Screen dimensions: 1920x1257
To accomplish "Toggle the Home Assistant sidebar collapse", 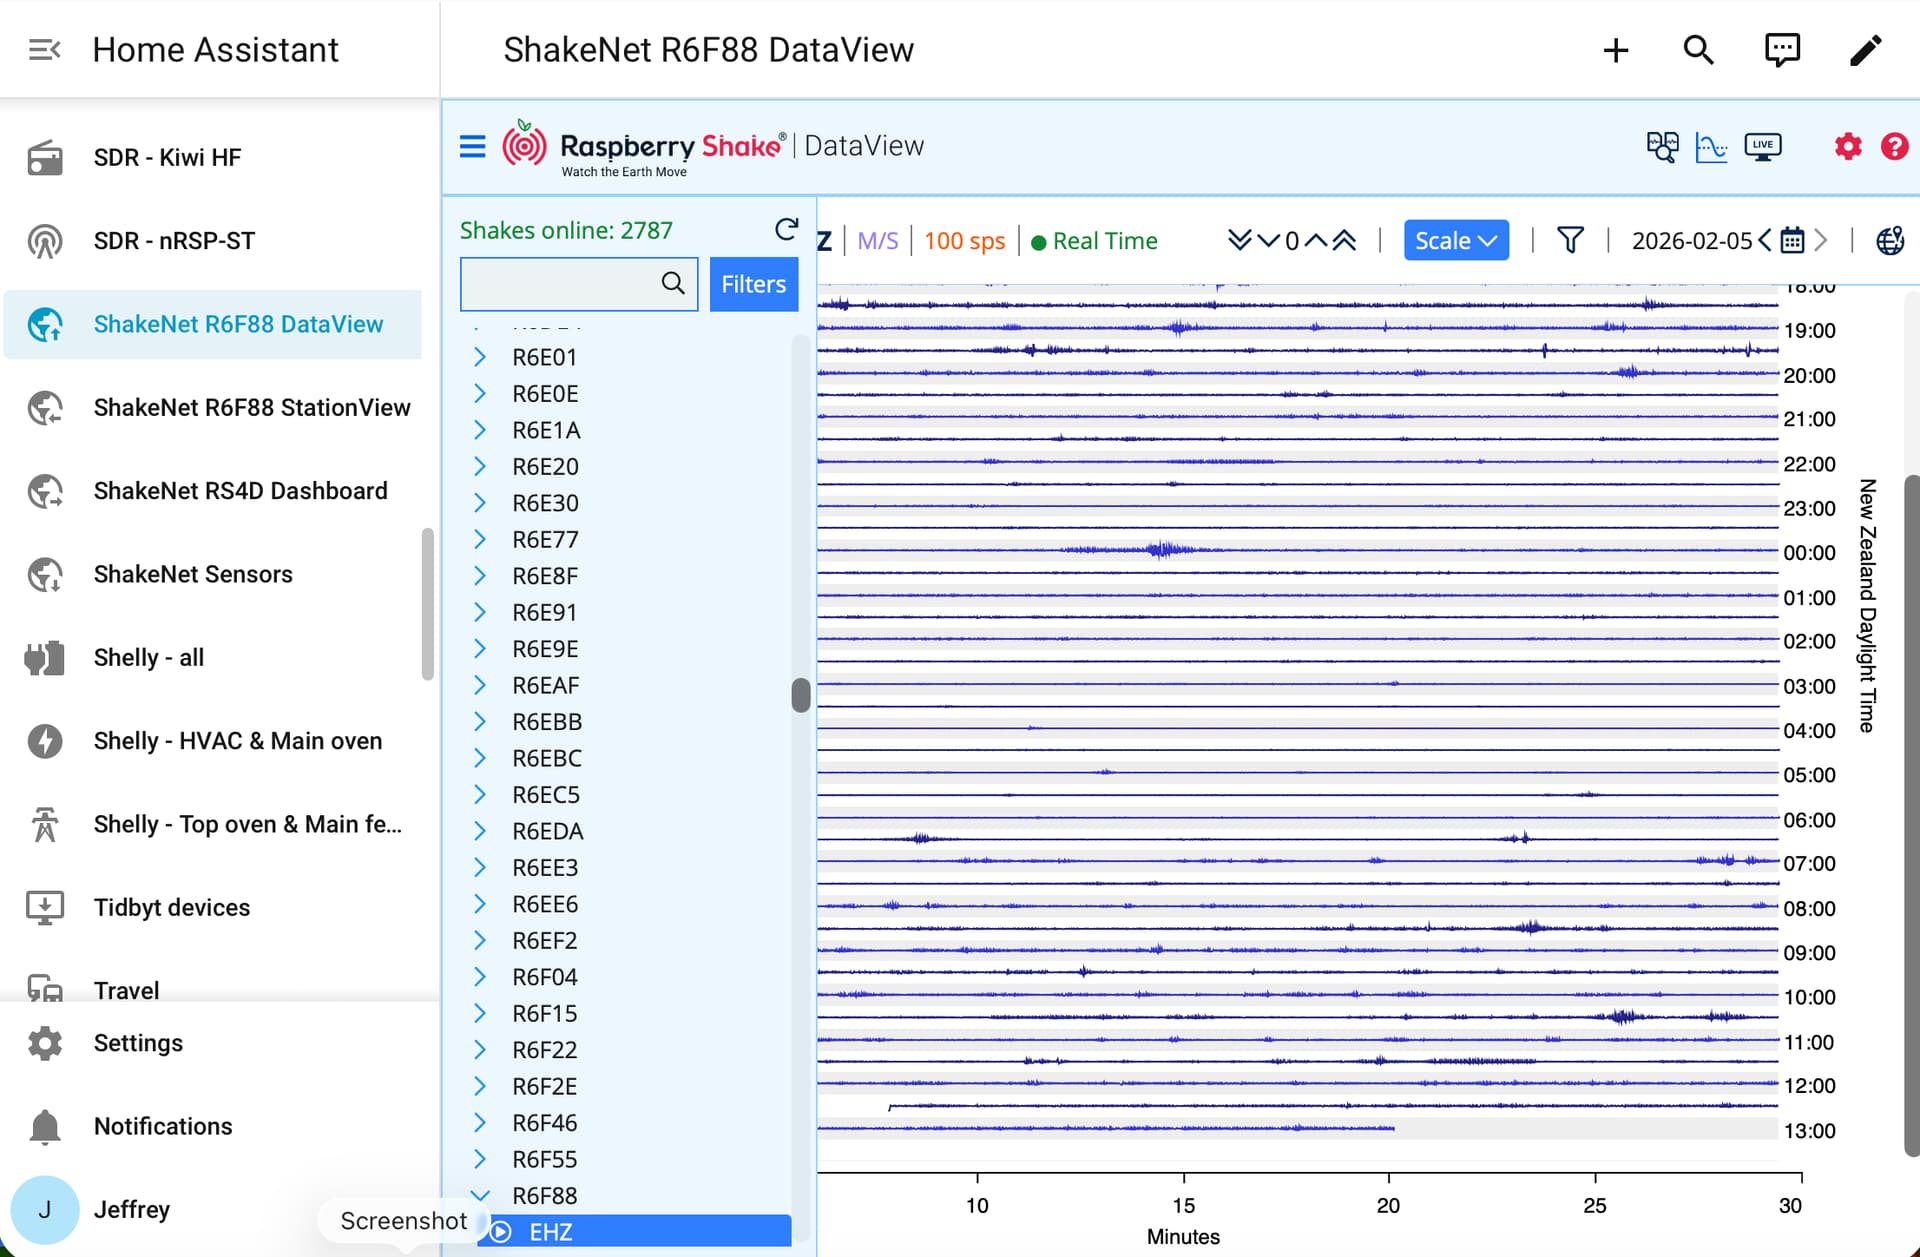I will [x=44, y=49].
